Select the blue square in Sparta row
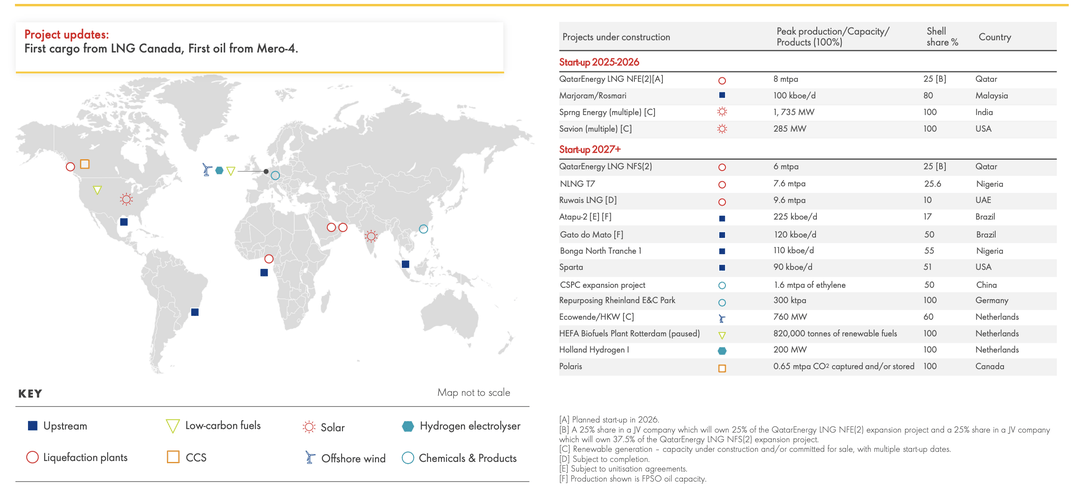The width and height of the screenshot is (1080, 489). (722, 269)
